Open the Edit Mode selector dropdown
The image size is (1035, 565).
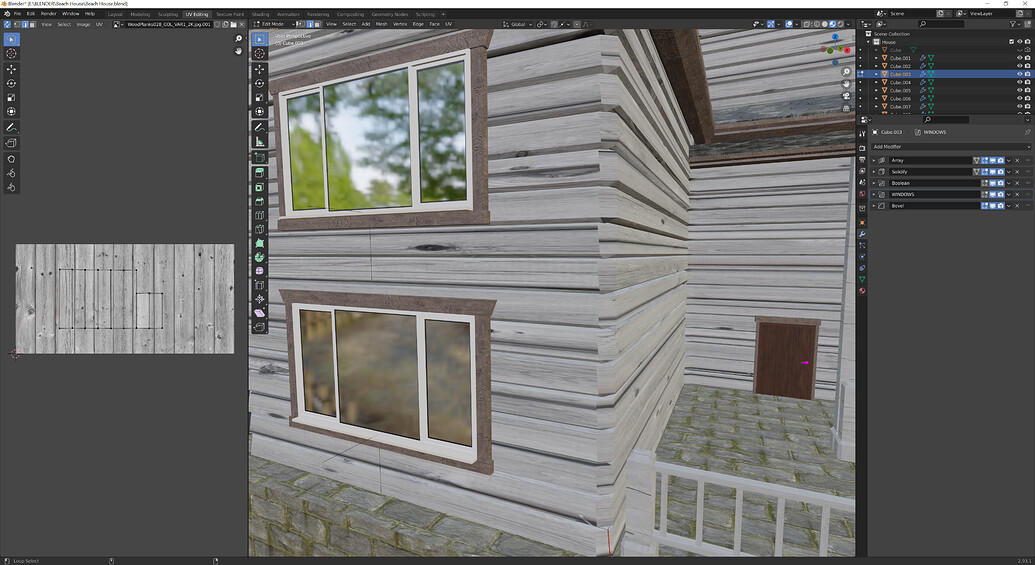pyautogui.click(x=275, y=24)
